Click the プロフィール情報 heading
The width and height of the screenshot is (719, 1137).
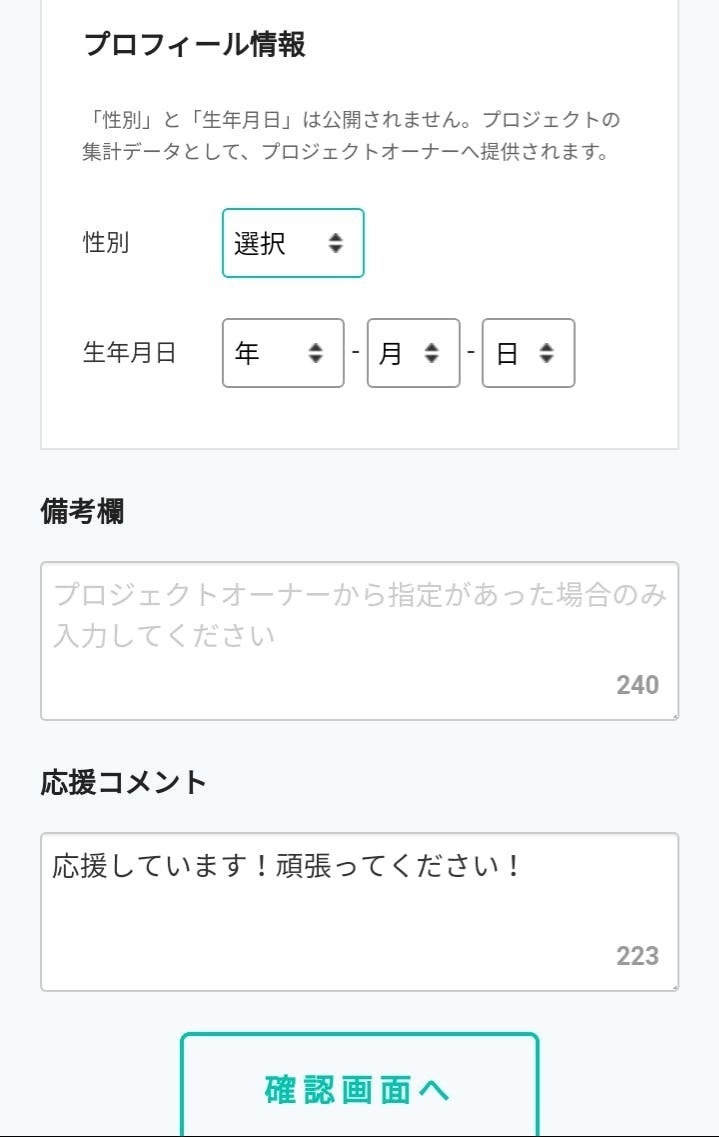(x=195, y=45)
